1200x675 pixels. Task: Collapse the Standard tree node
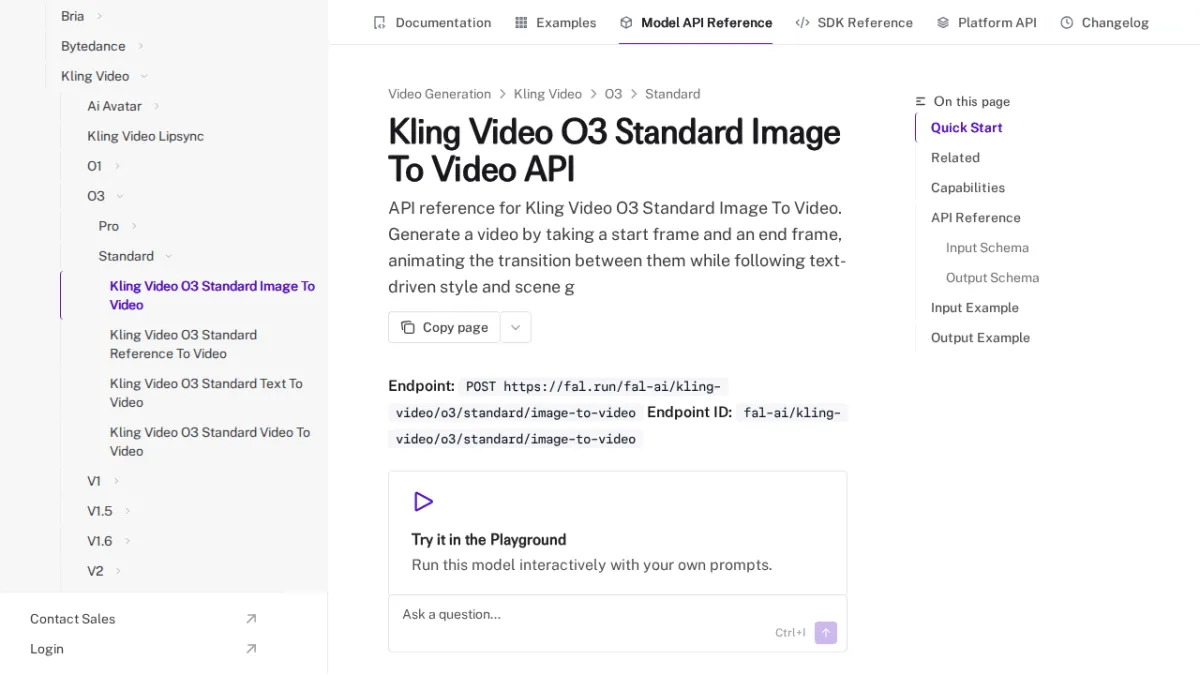pyautogui.click(x=169, y=256)
